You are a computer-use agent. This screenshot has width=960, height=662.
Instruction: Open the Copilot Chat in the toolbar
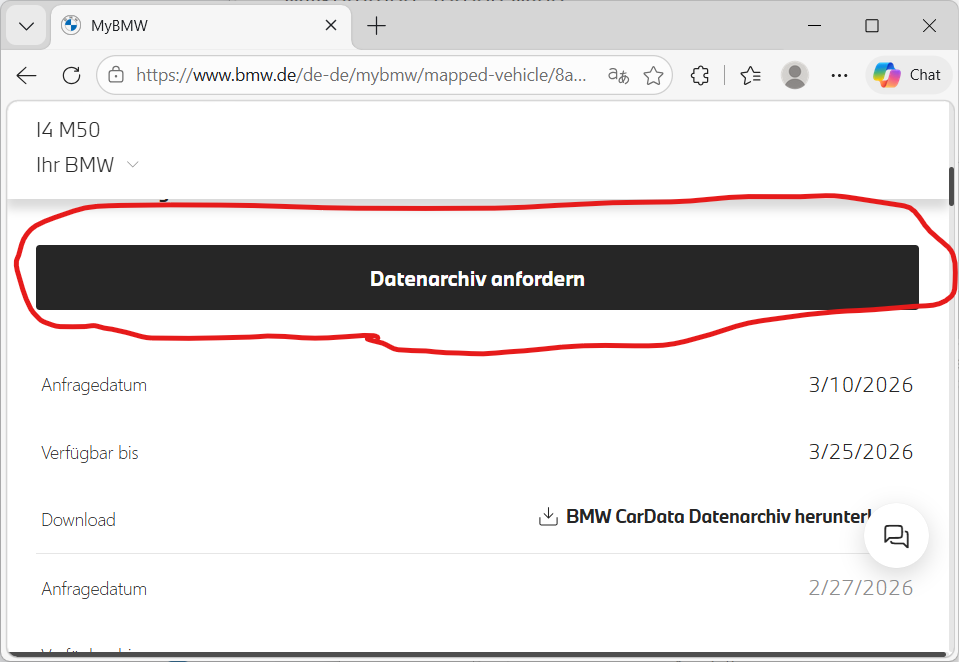[x=906, y=74]
